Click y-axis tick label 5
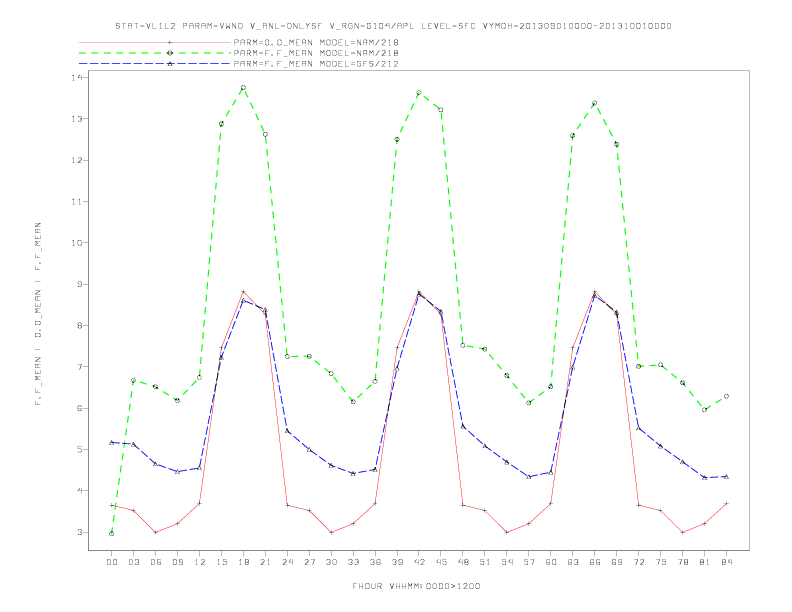 pos(80,449)
